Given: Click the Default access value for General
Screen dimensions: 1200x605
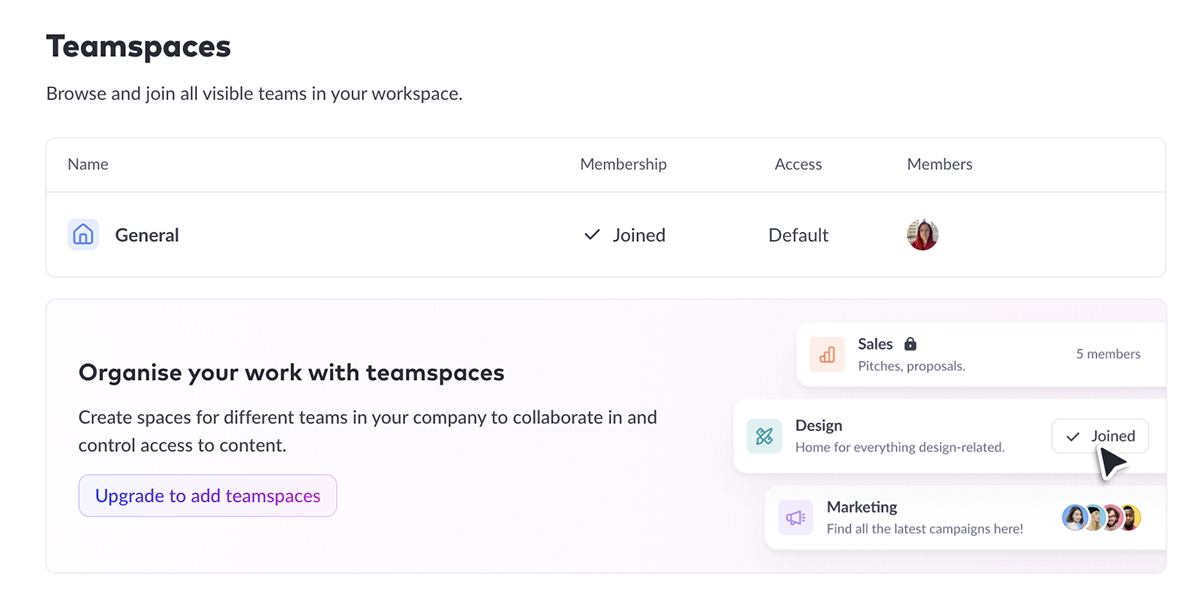Looking at the screenshot, I should [798, 235].
